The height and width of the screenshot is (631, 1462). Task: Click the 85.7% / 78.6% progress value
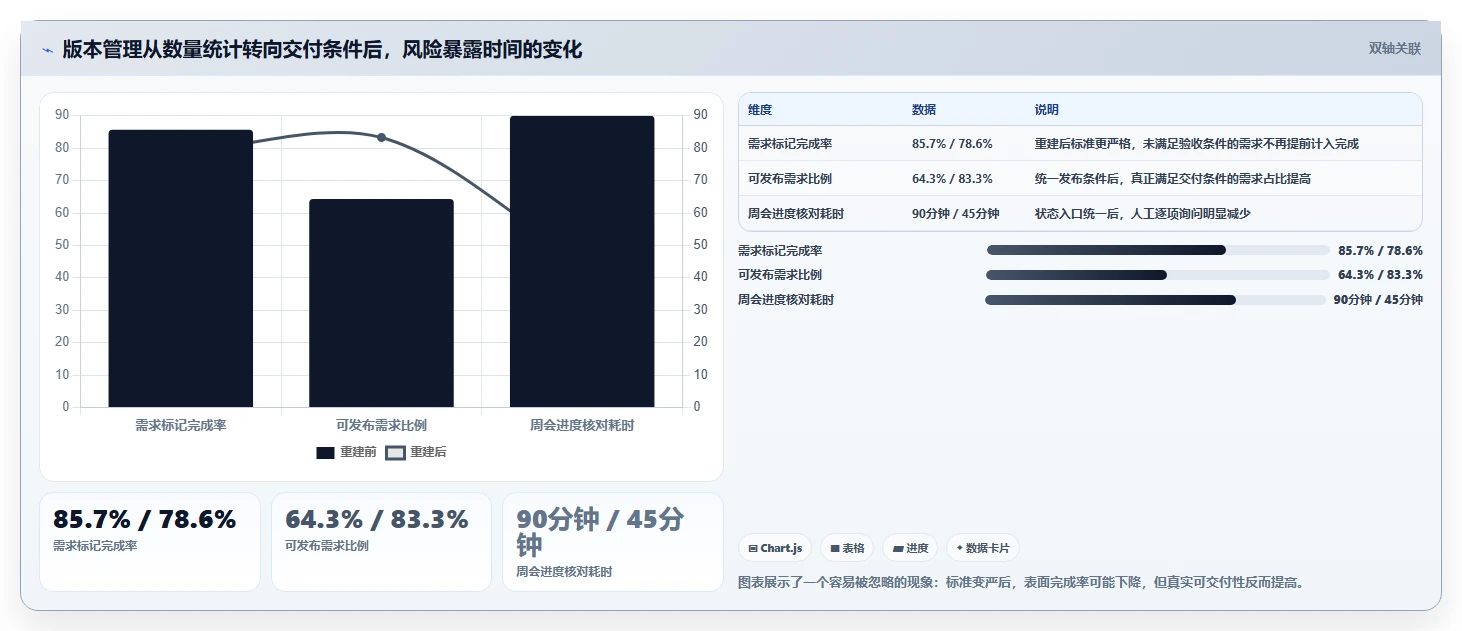click(1380, 251)
